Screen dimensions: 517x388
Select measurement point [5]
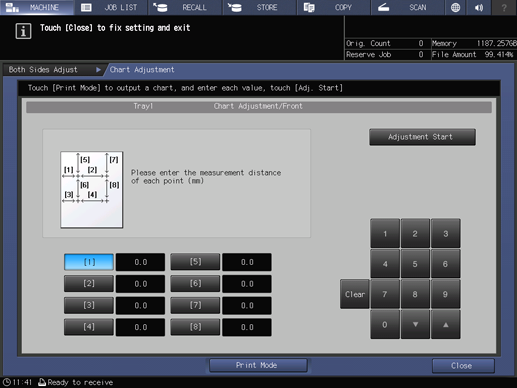[x=195, y=262]
